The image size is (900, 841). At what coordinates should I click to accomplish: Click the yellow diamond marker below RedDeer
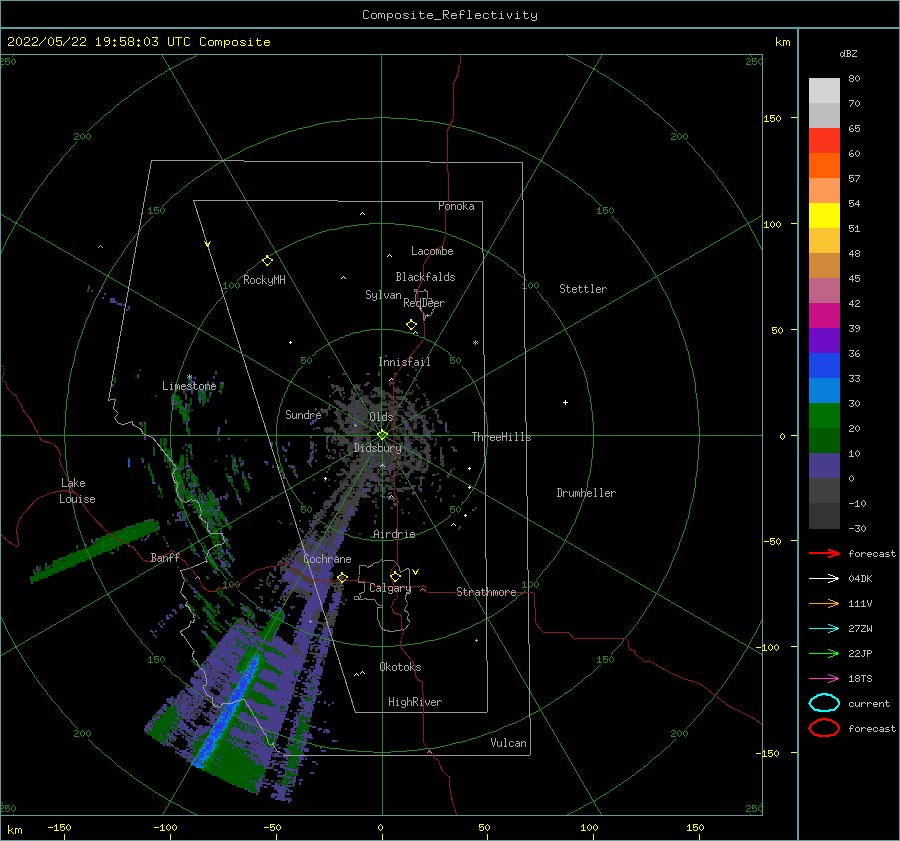click(411, 325)
